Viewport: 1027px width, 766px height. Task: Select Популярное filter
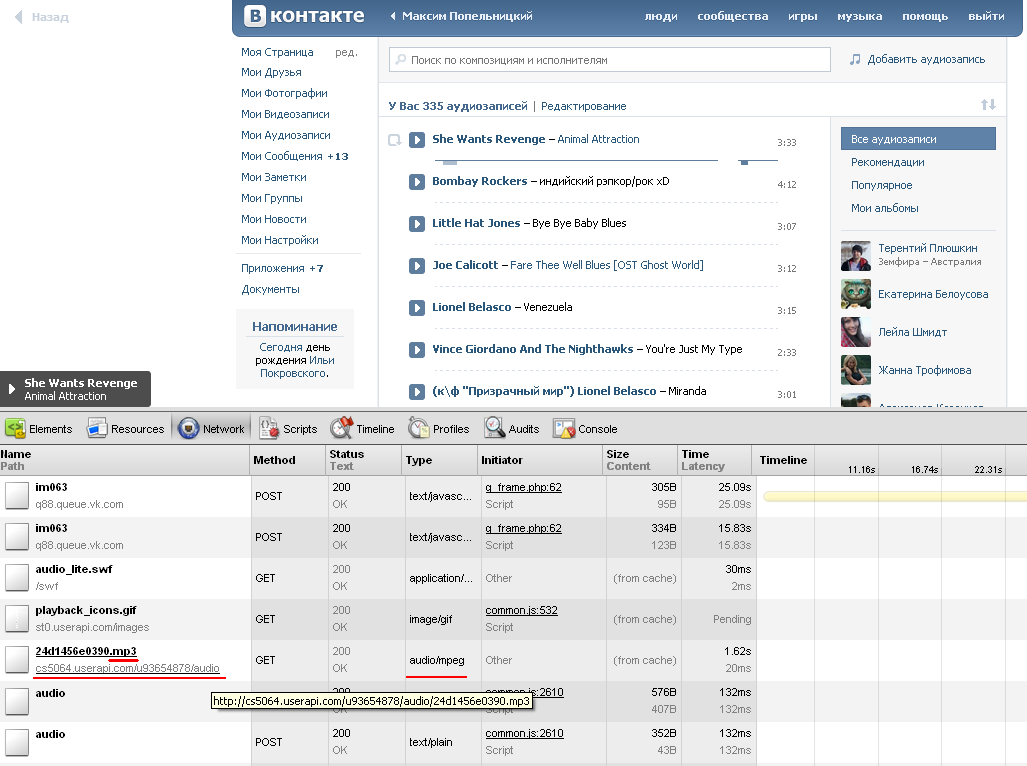[882, 185]
